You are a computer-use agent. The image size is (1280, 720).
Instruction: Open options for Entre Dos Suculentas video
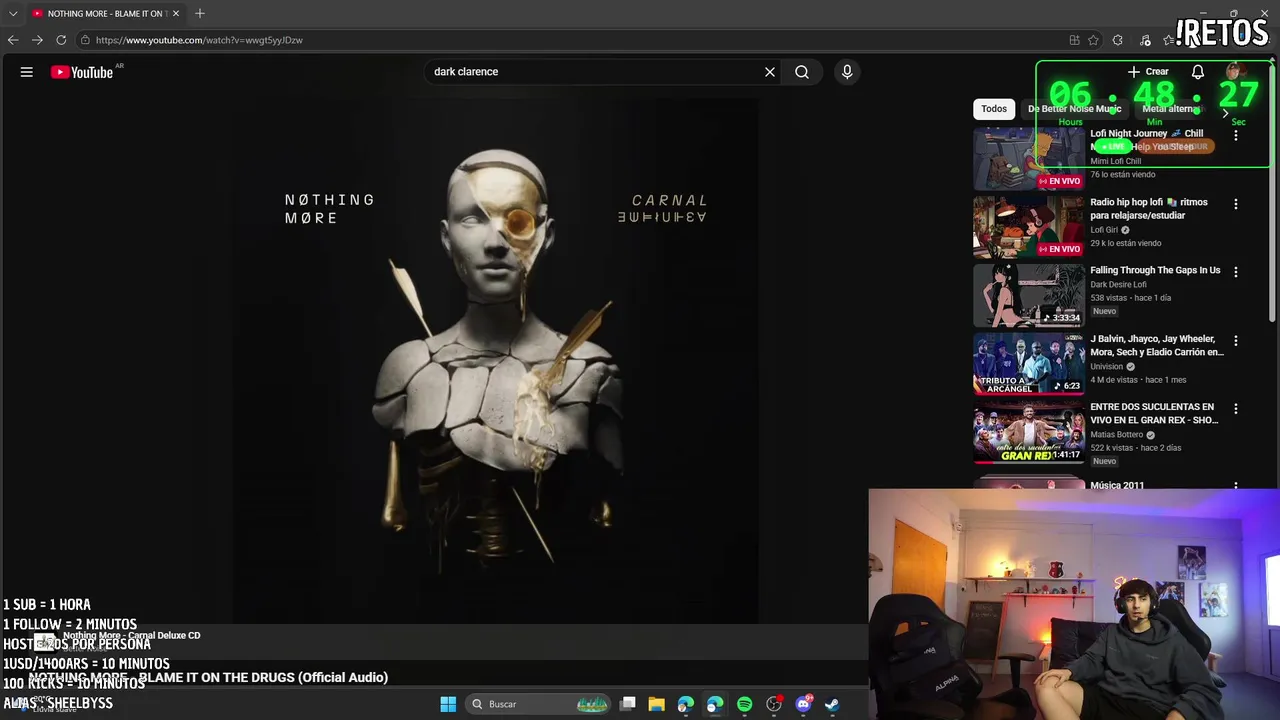click(x=1236, y=409)
